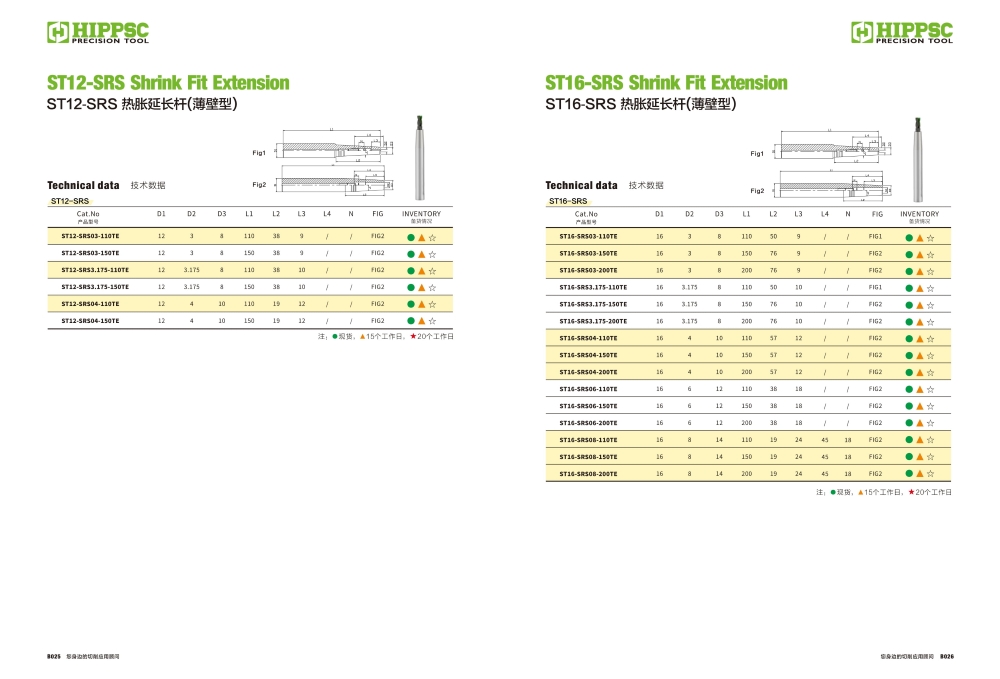Click catalog number ST12-SRS04-110TE
The width and height of the screenshot is (1000, 679).
[90, 304]
